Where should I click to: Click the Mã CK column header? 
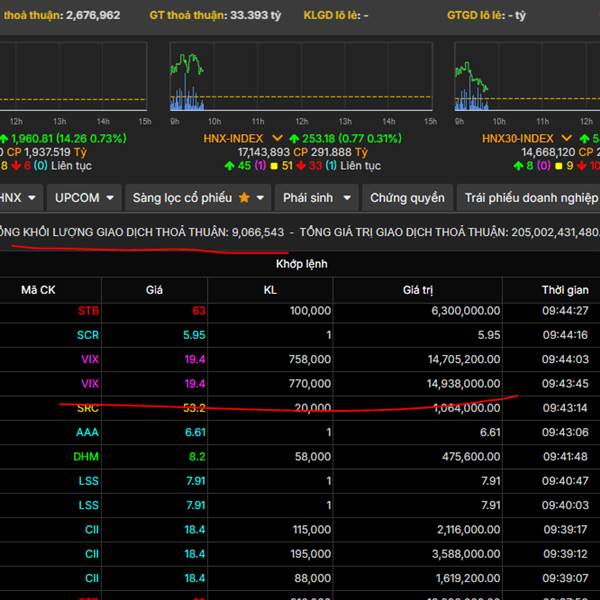click(x=39, y=290)
